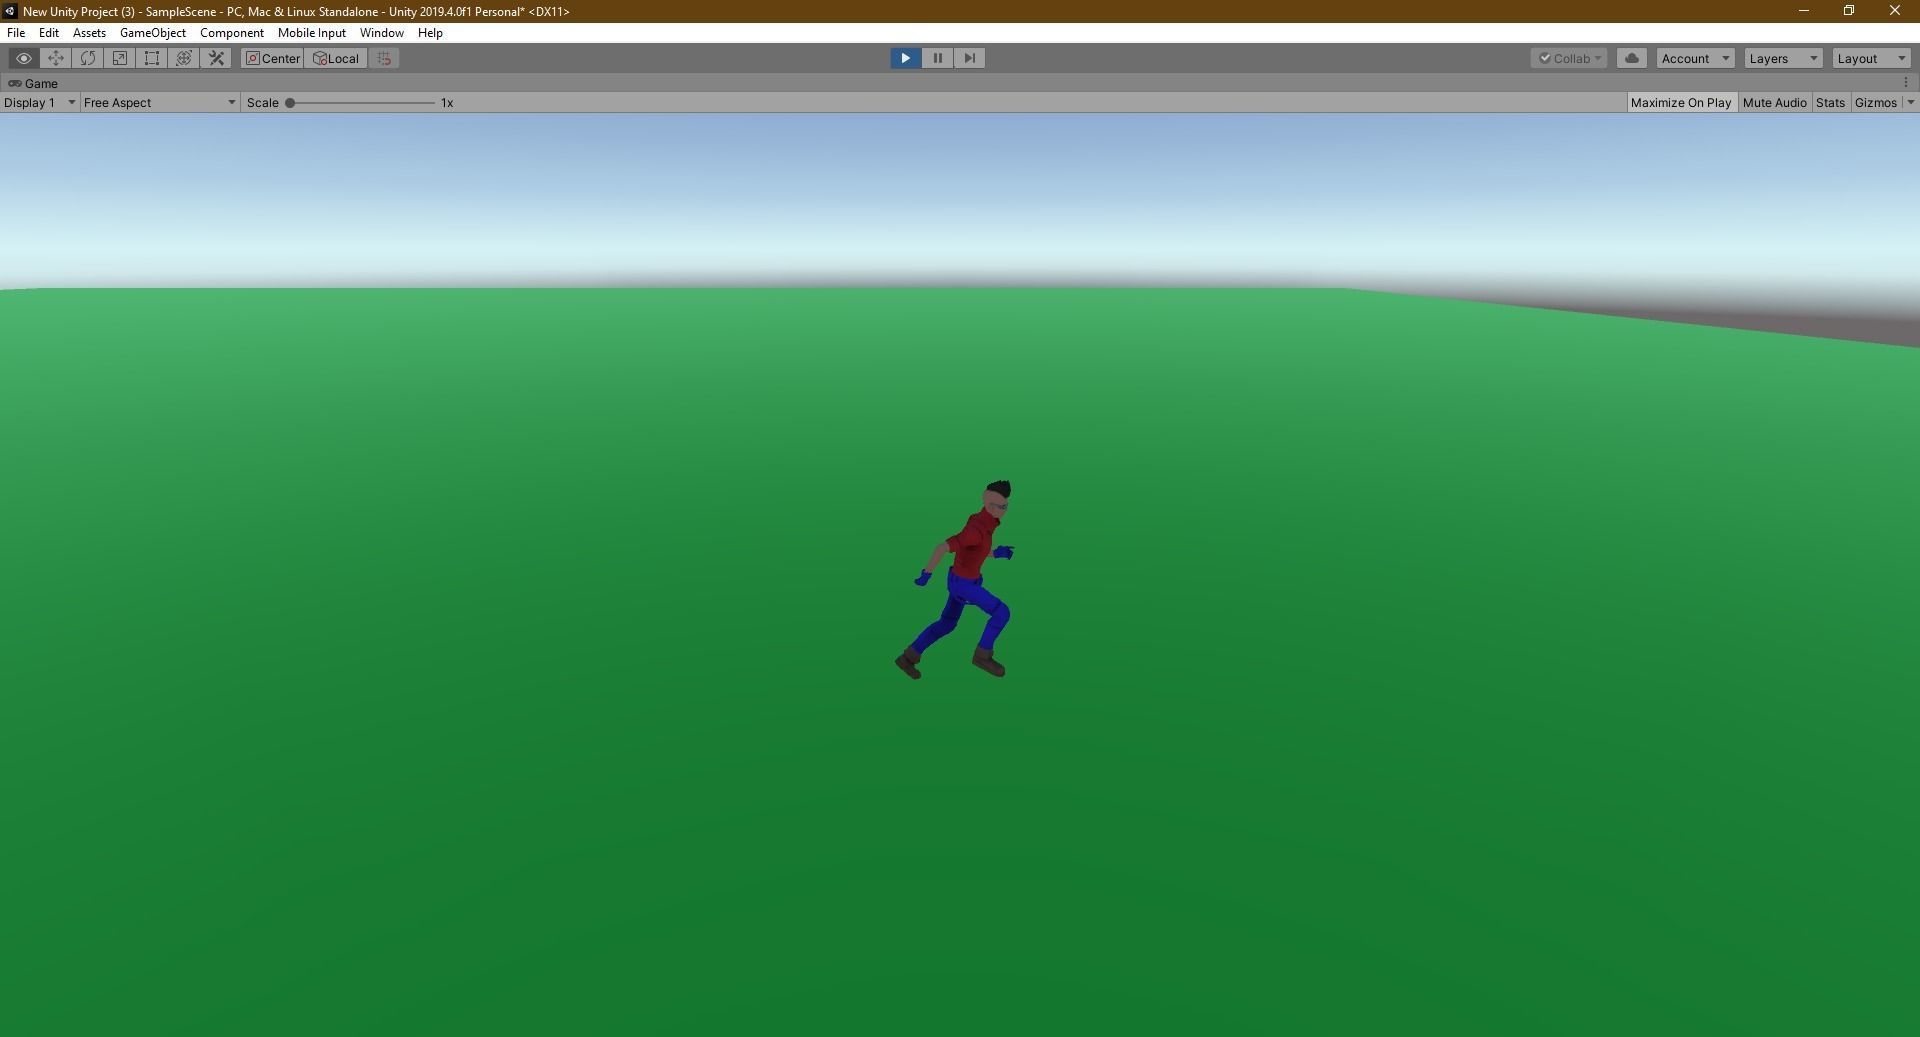Toggle Maximize On Play
Image resolution: width=1920 pixels, height=1037 pixels.
pos(1681,103)
